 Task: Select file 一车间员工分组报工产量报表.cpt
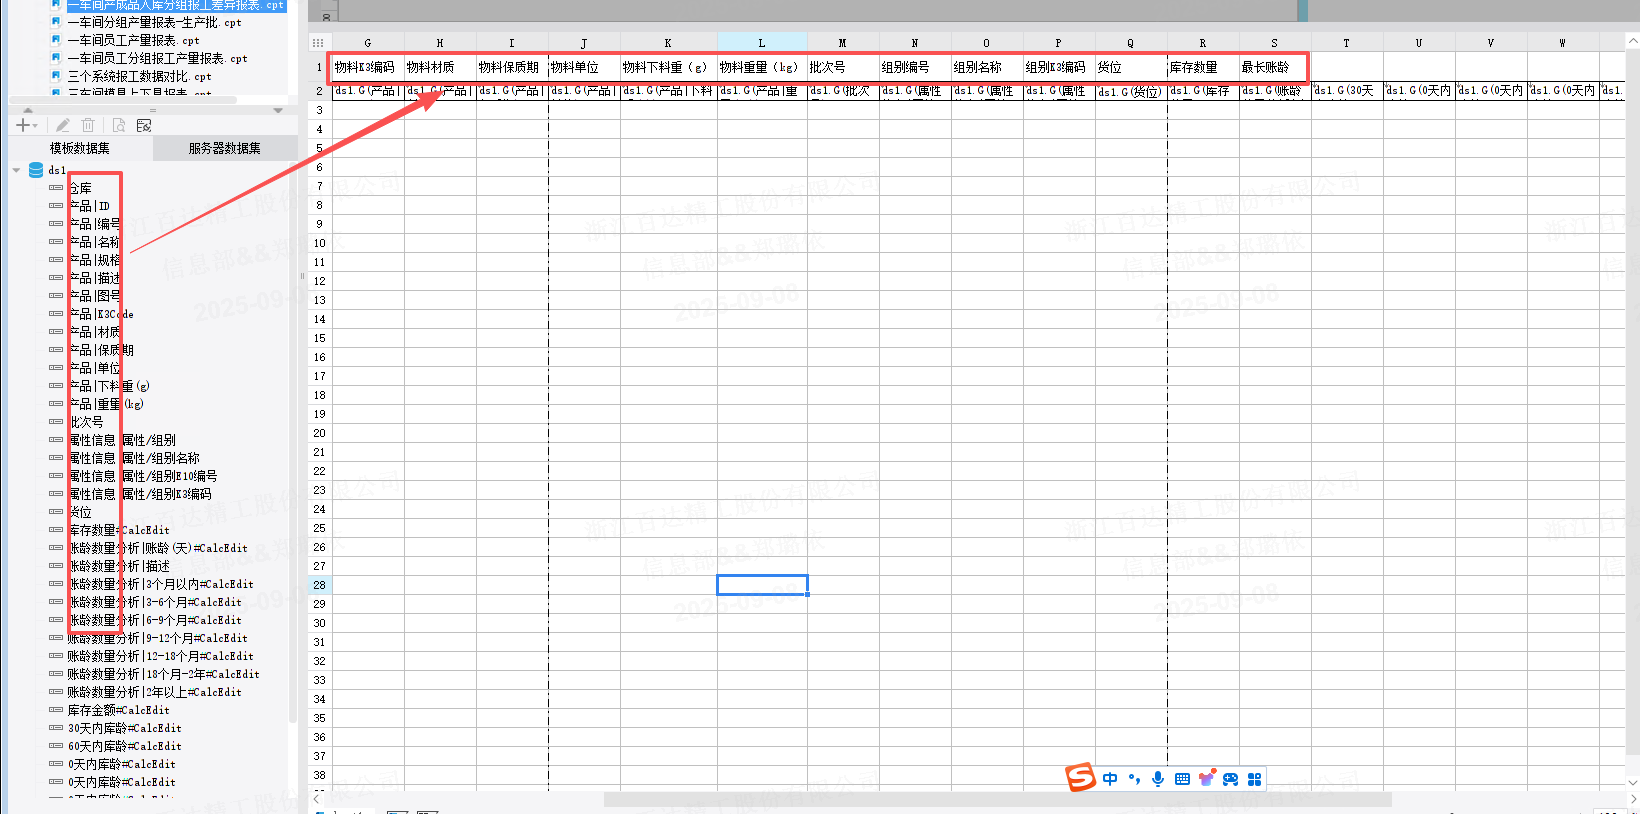157,58
